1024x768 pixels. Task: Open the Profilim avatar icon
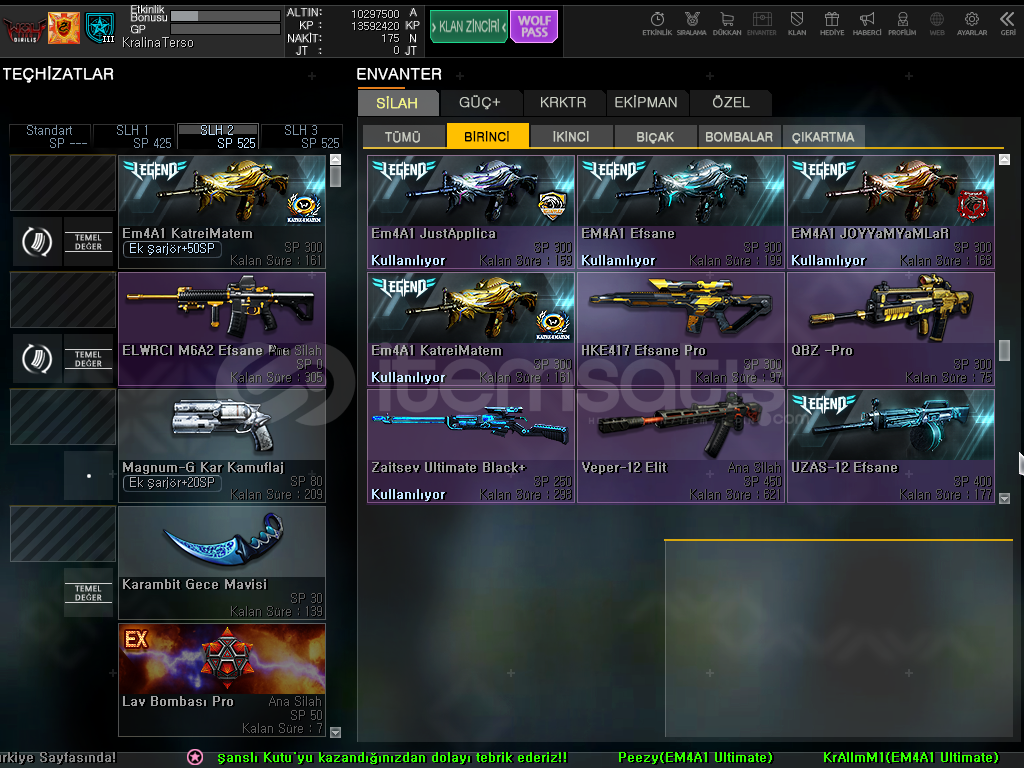(902, 24)
